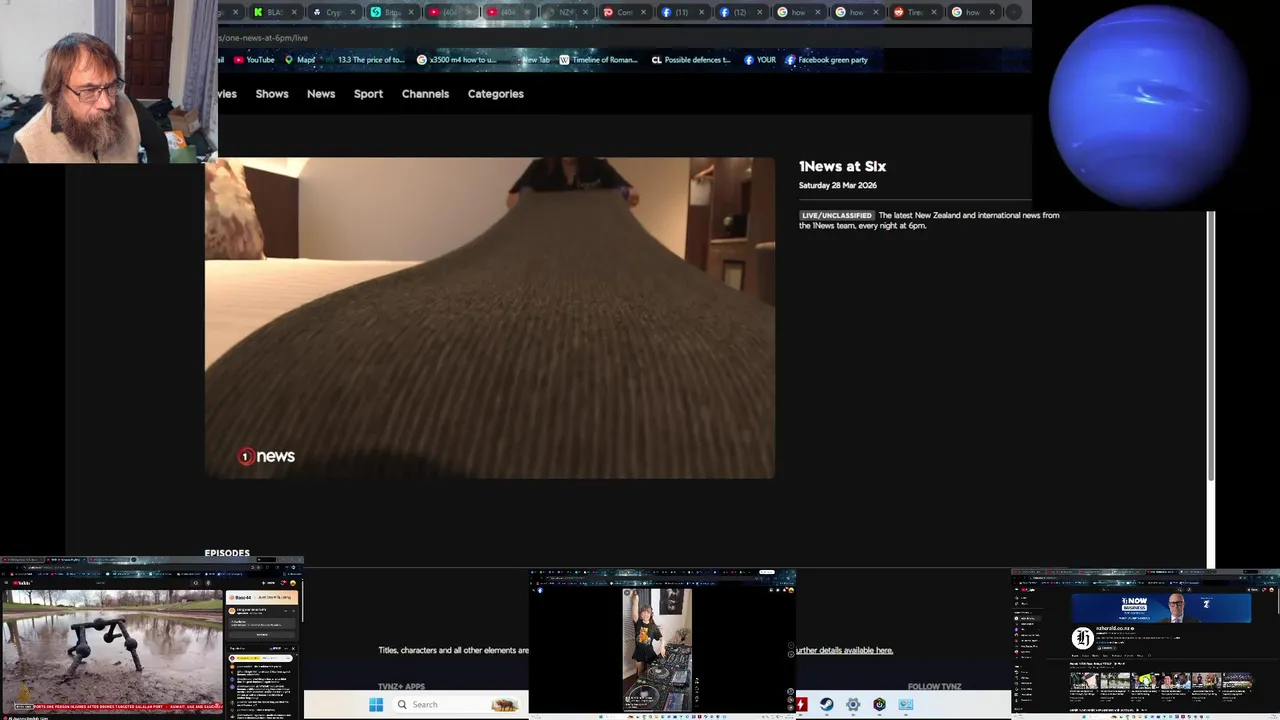Click the Saturday 28 Mar 2026 date
The height and width of the screenshot is (720, 1280).
838,186
